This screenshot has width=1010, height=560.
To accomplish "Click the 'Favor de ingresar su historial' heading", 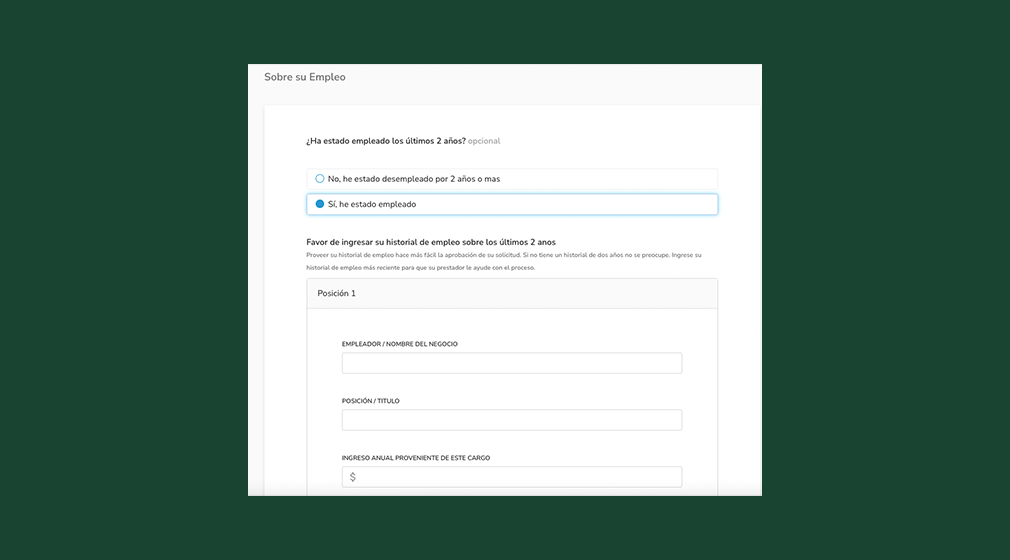I will coord(430,242).
